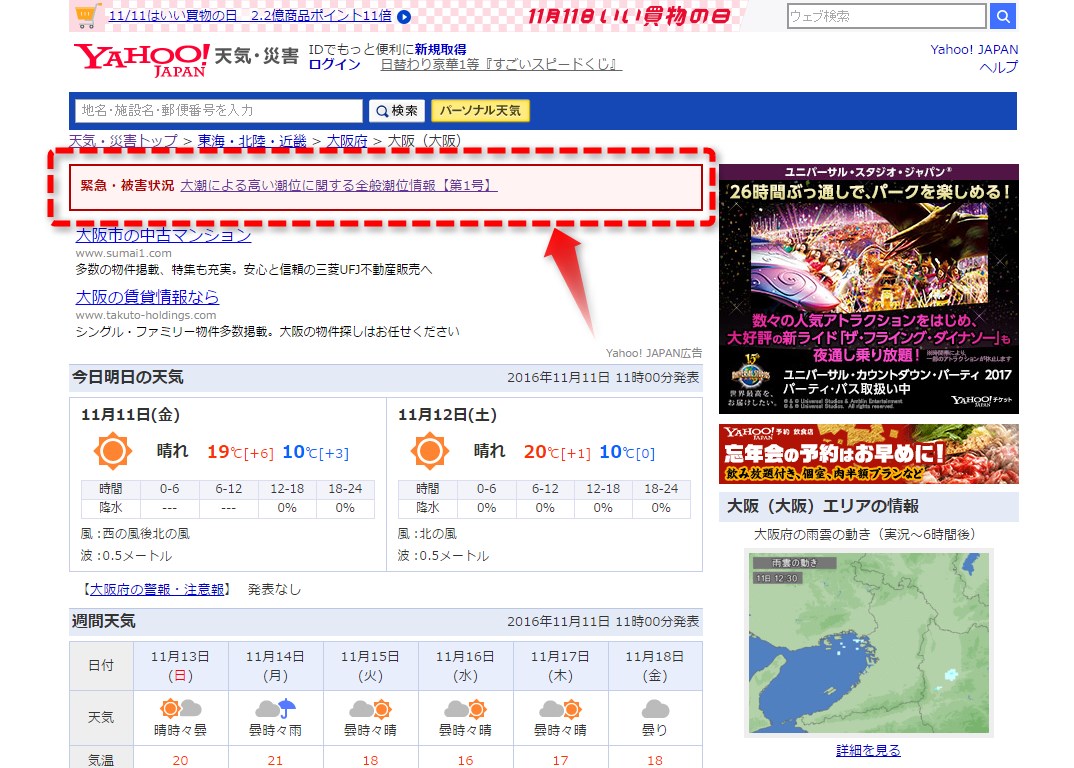Click the 検索 button in blue bar
1074x768 pixels.
point(397,110)
